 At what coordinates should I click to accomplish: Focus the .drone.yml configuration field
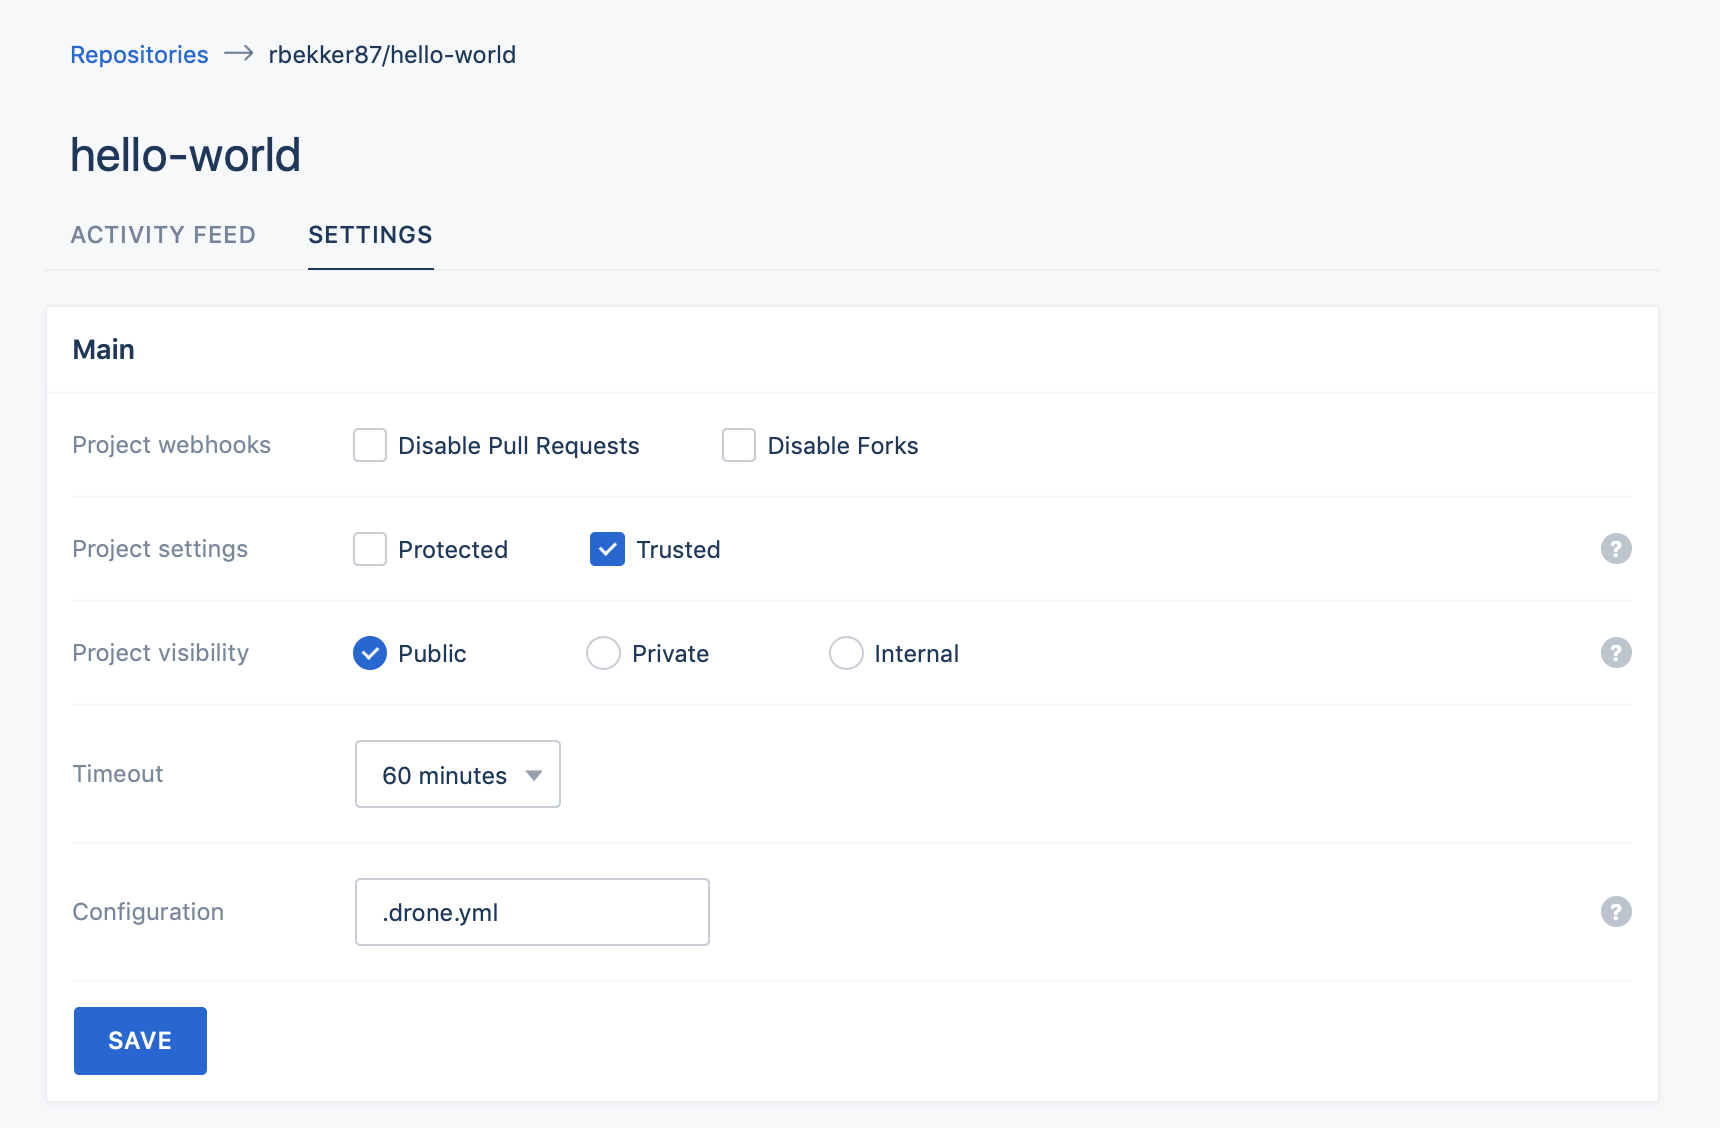(532, 912)
